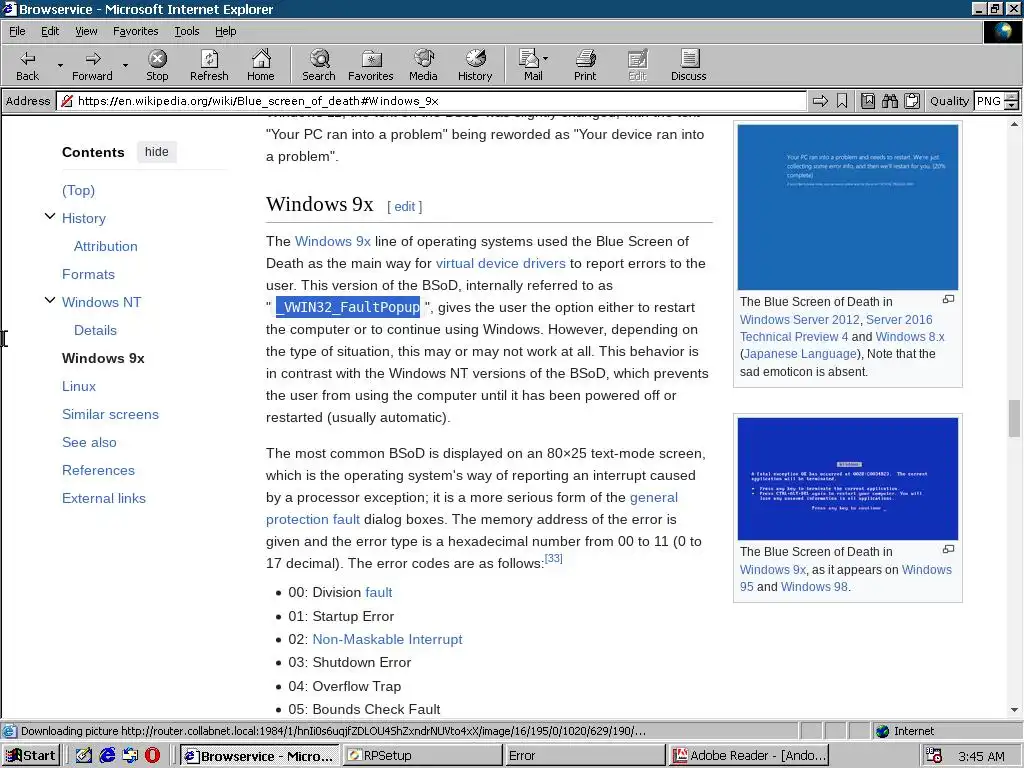Image resolution: width=1024 pixels, height=768 pixels.
Task: Open Attribution in contents list
Action: pyautogui.click(x=106, y=246)
